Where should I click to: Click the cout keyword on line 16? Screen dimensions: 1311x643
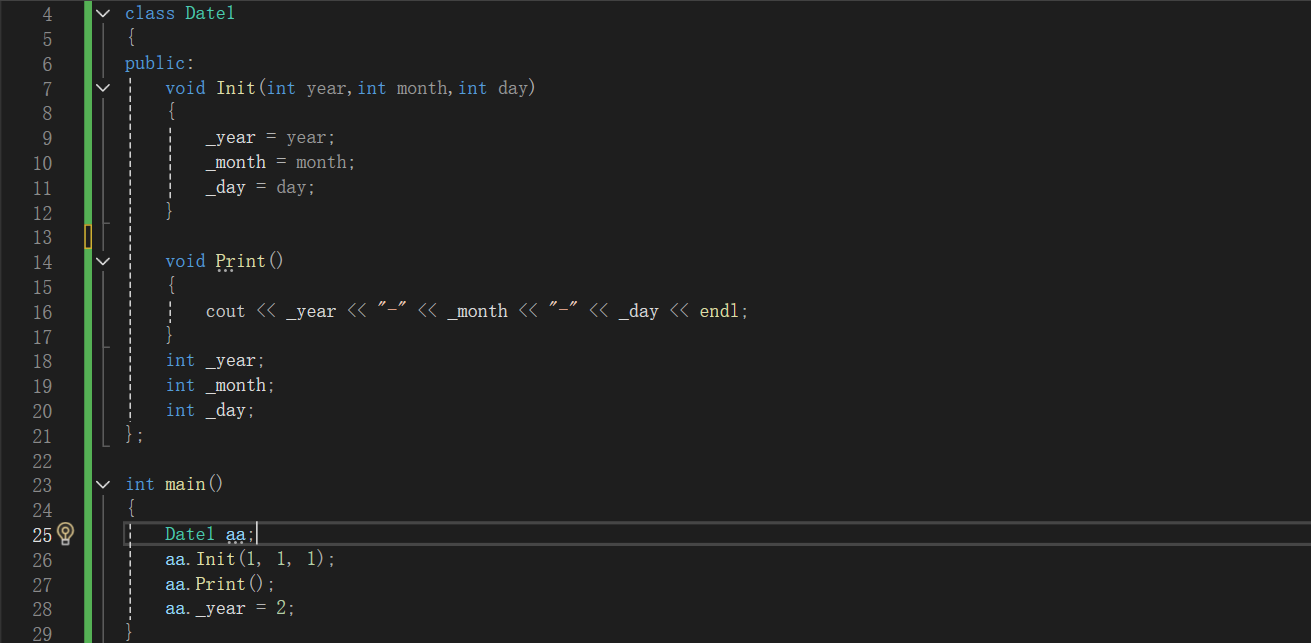point(225,311)
